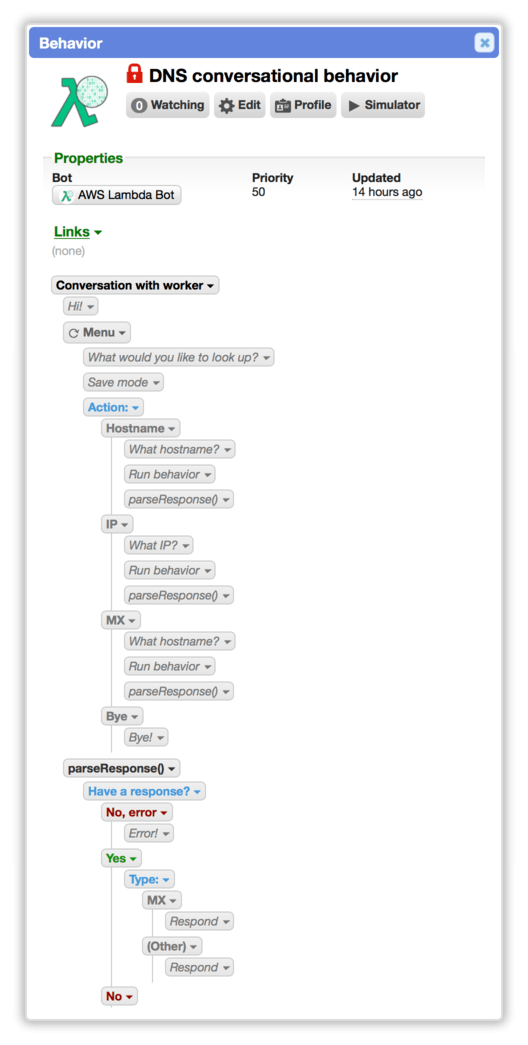The height and width of the screenshot is (1045, 528).
Task: Click the red No, error node
Action: [x=137, y=812]
